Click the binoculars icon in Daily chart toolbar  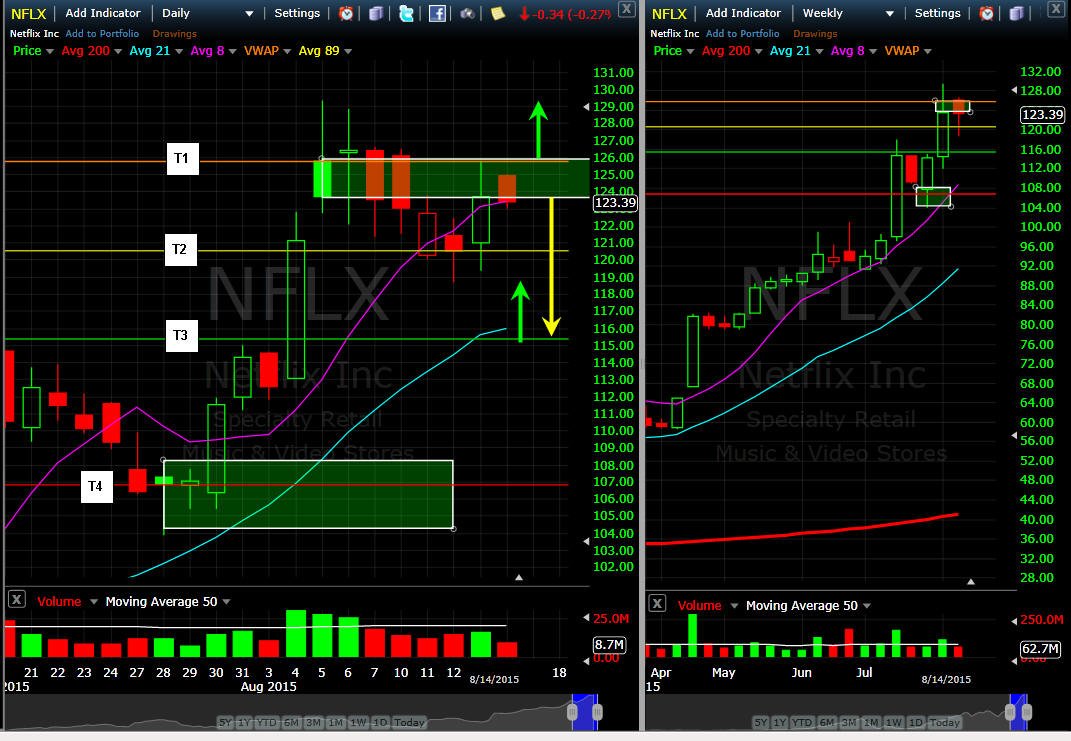[467, 13]
